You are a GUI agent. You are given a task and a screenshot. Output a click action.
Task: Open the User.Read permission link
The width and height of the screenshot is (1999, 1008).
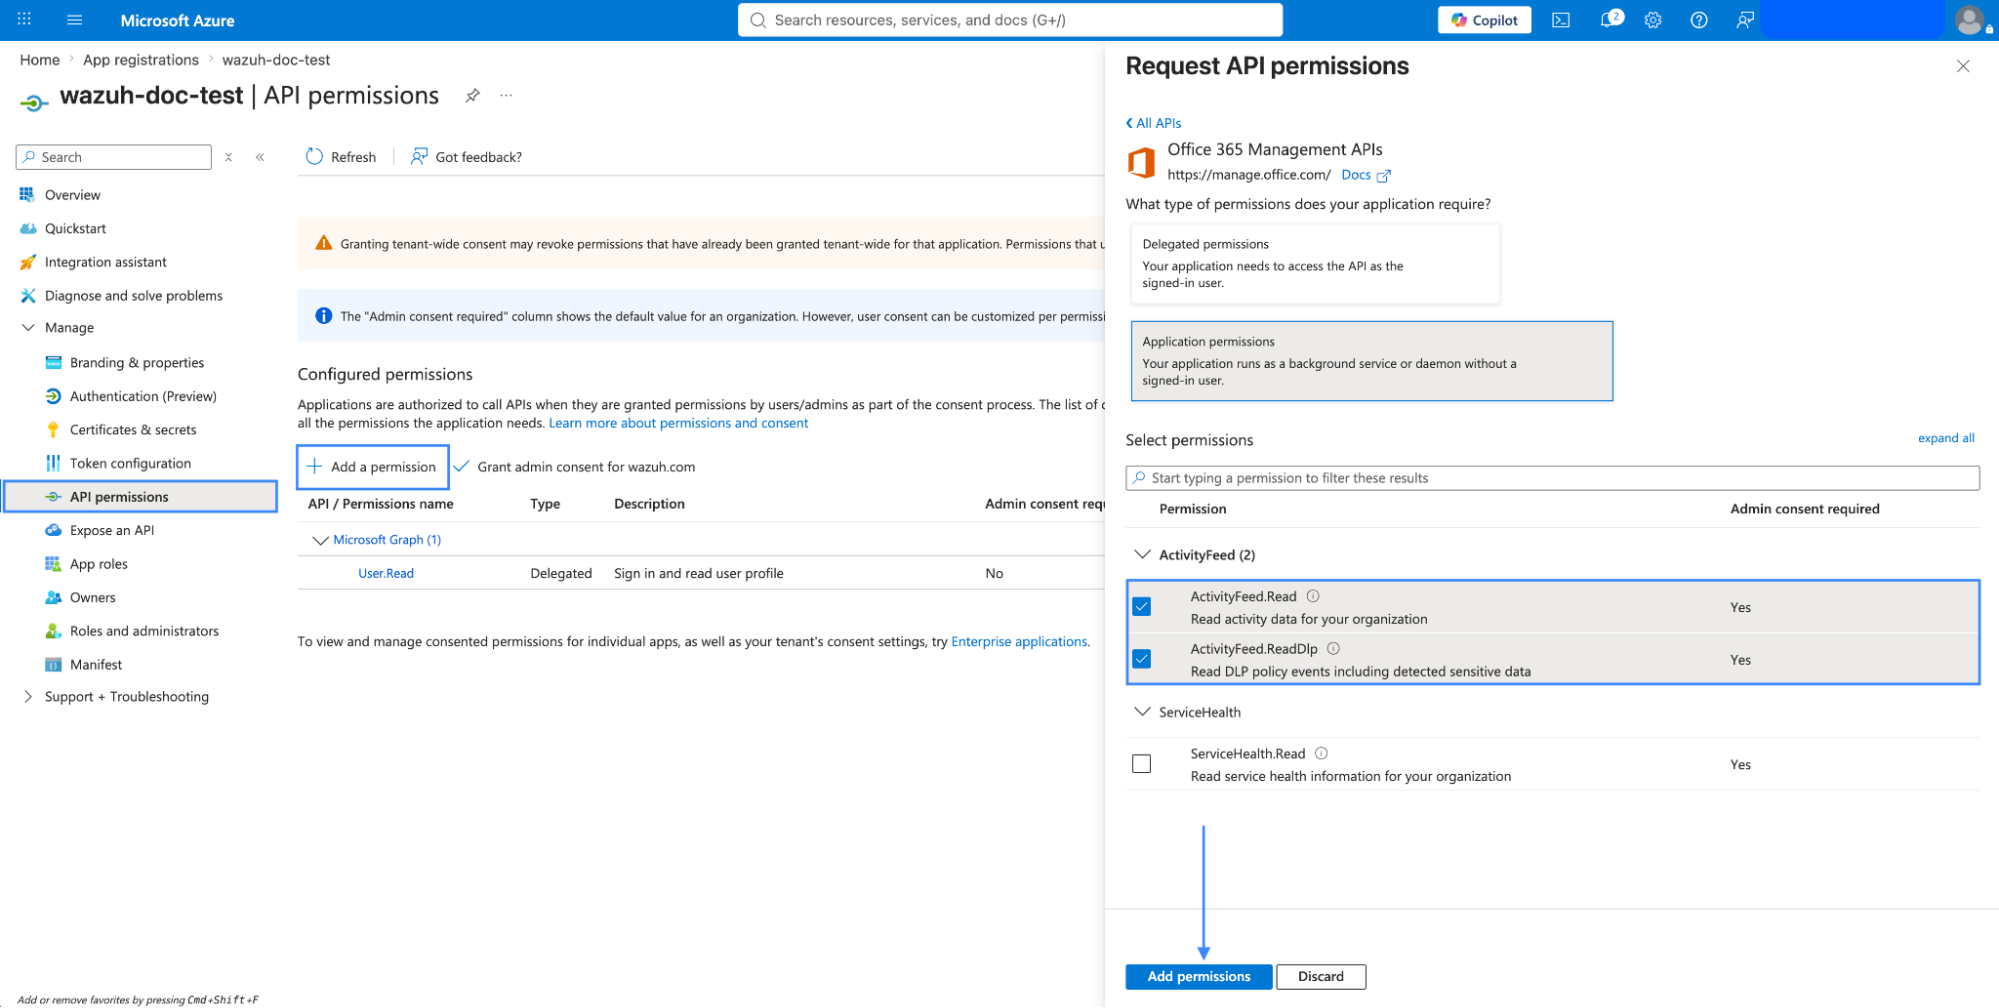[x=386, y=573]
